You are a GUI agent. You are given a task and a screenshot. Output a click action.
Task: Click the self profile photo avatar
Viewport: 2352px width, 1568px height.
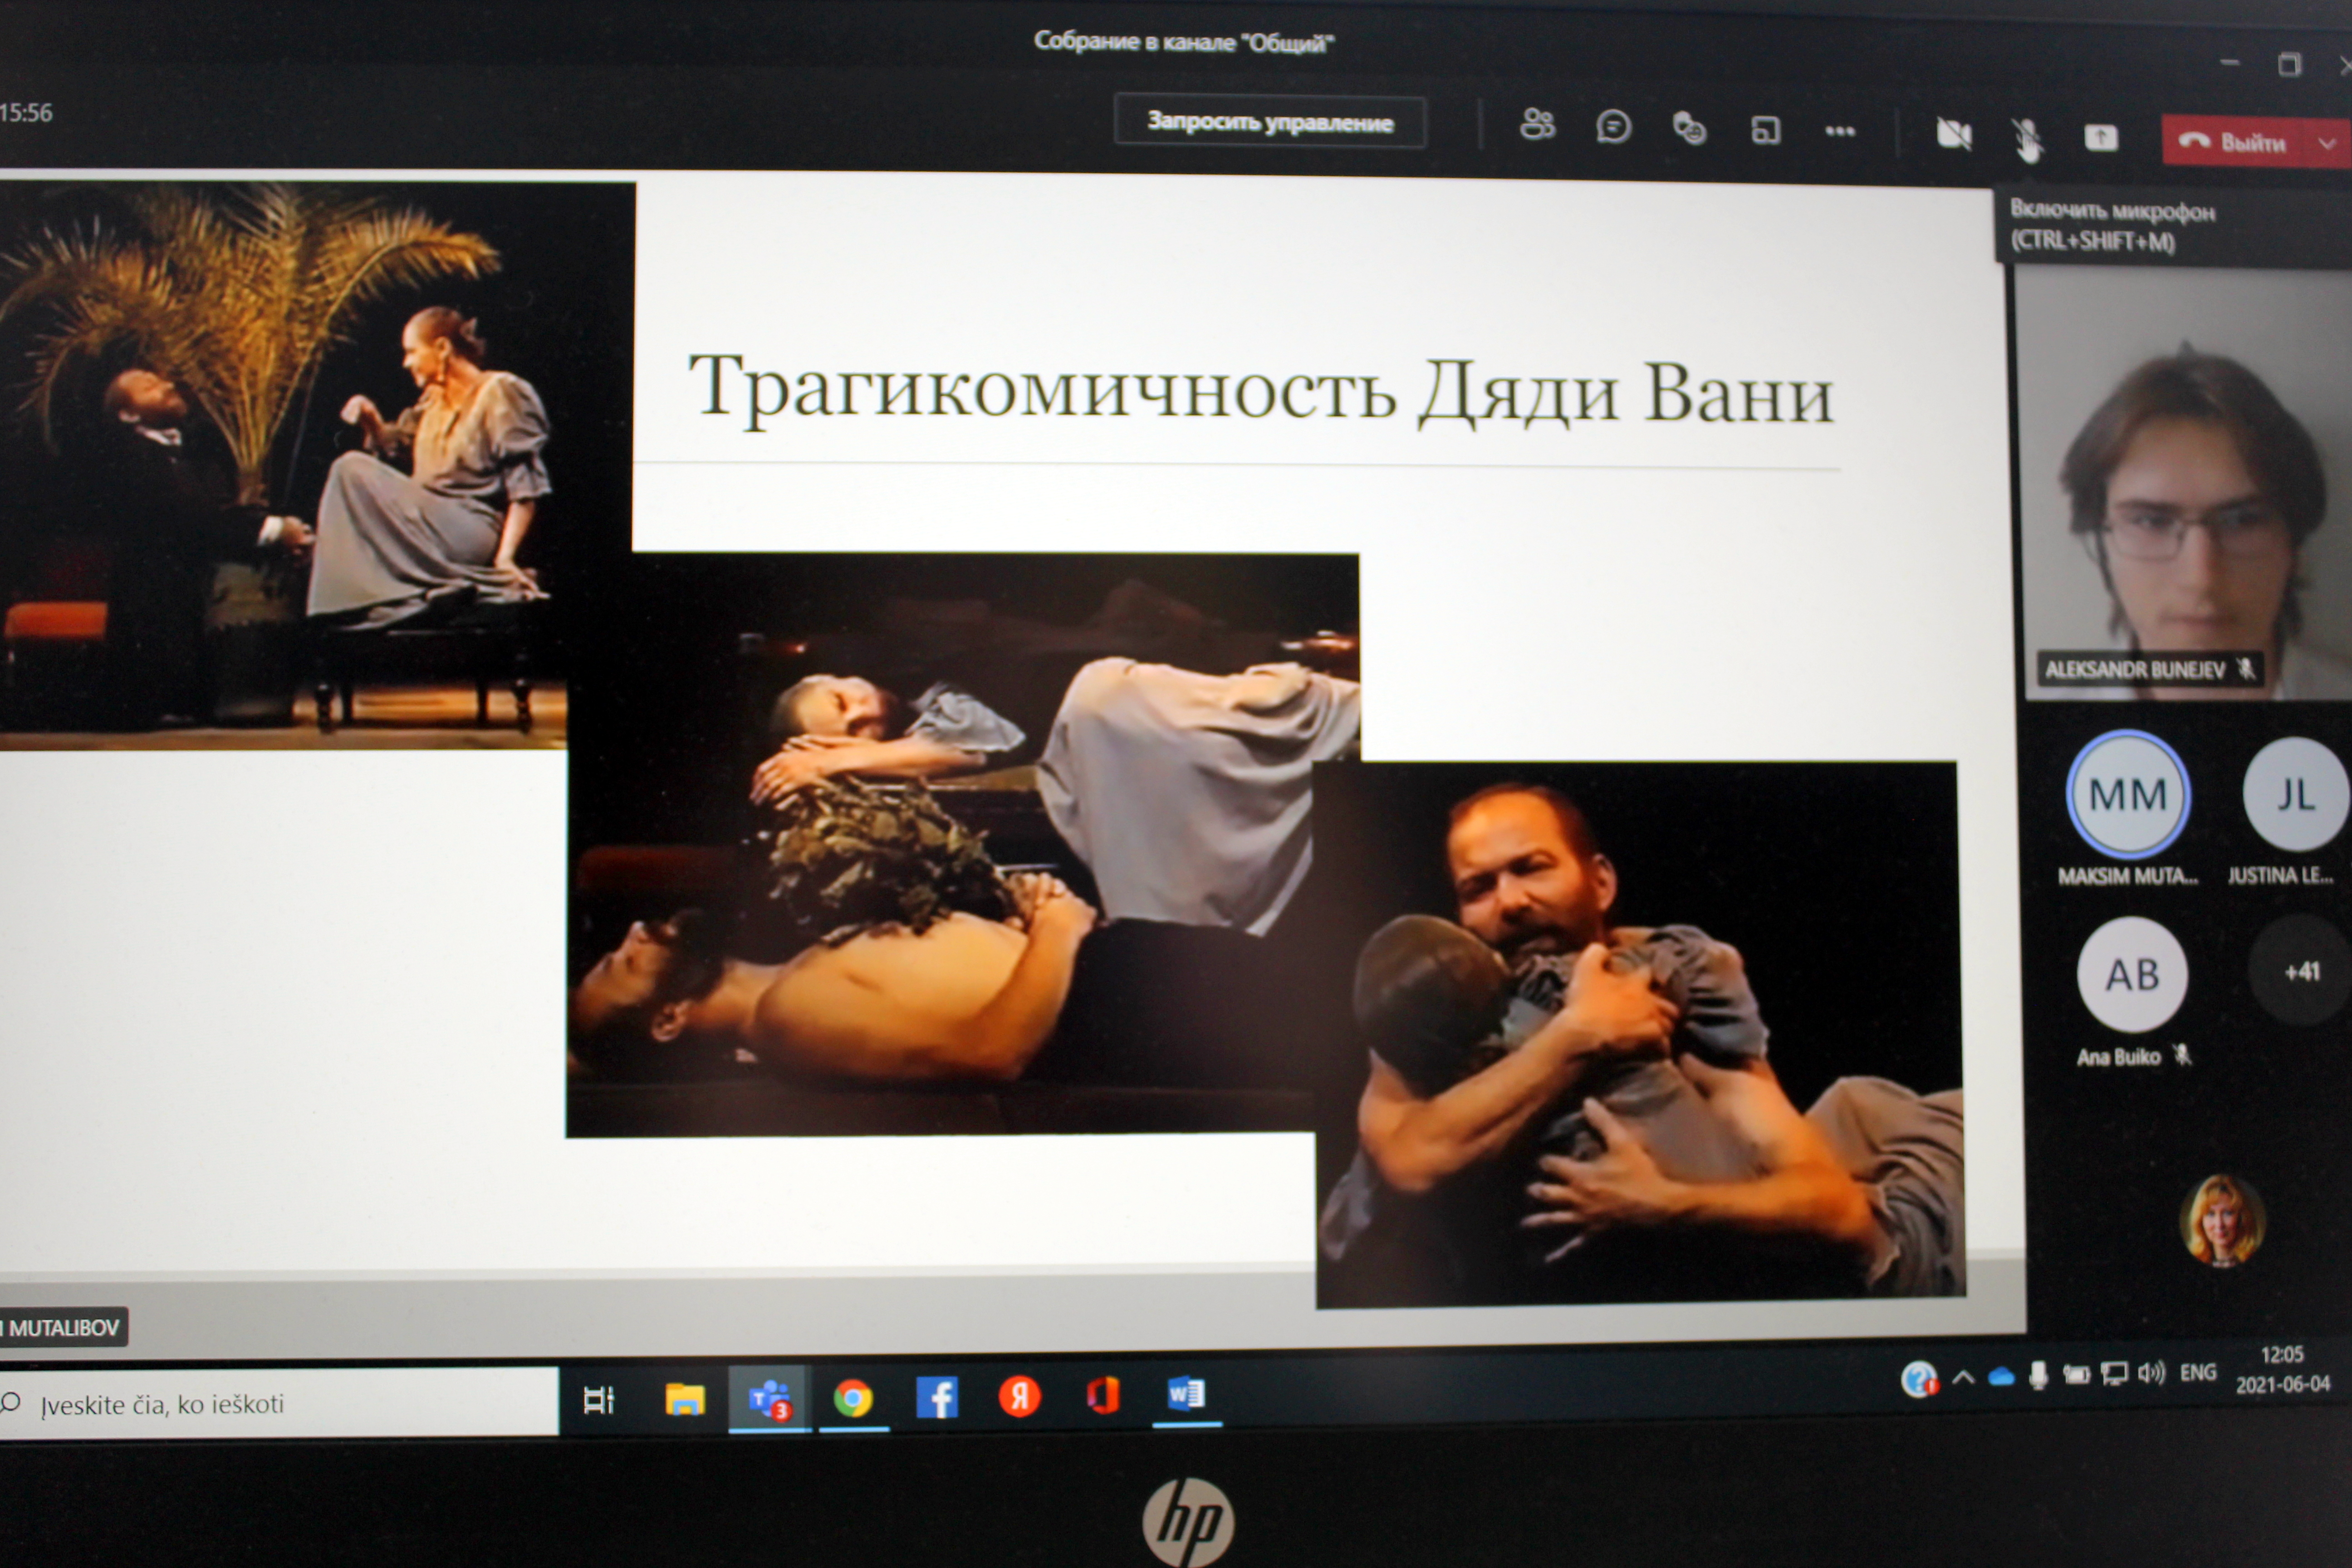pos(2222,1220)
